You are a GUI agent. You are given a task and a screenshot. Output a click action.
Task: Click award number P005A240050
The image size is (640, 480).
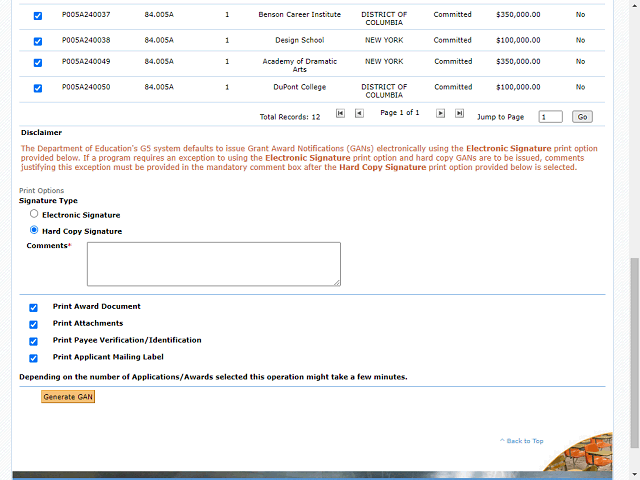(x=86, y=87)
